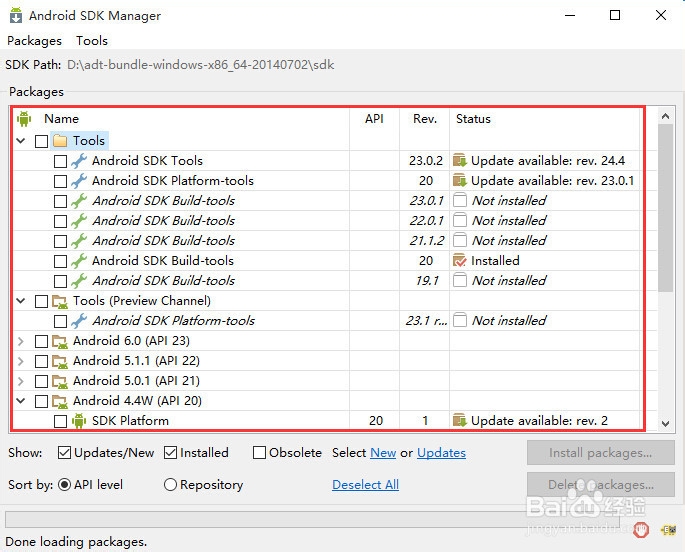This screenshot has height=552, width=685.
Task: Click the Updates link next to Select
Action: (441, 453)
